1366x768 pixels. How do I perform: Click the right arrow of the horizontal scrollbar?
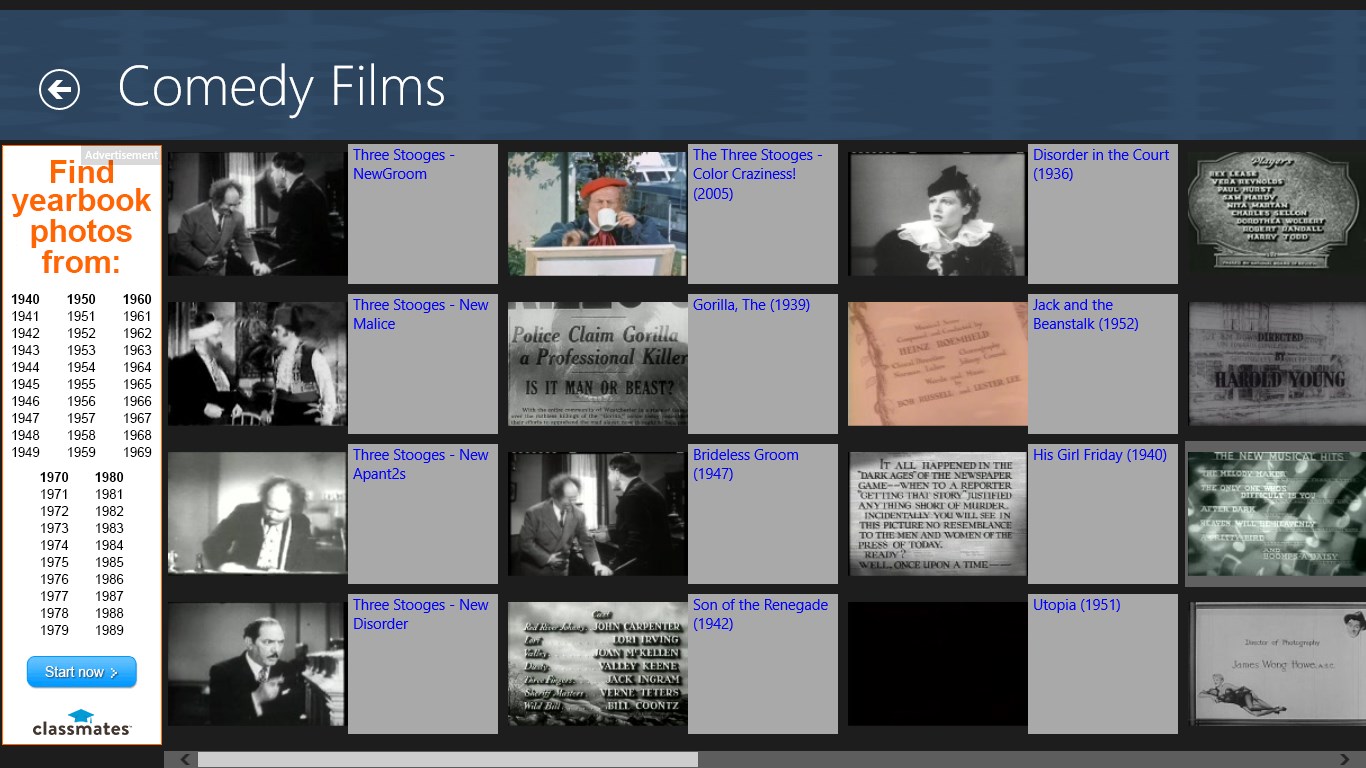pos(1346,760)
